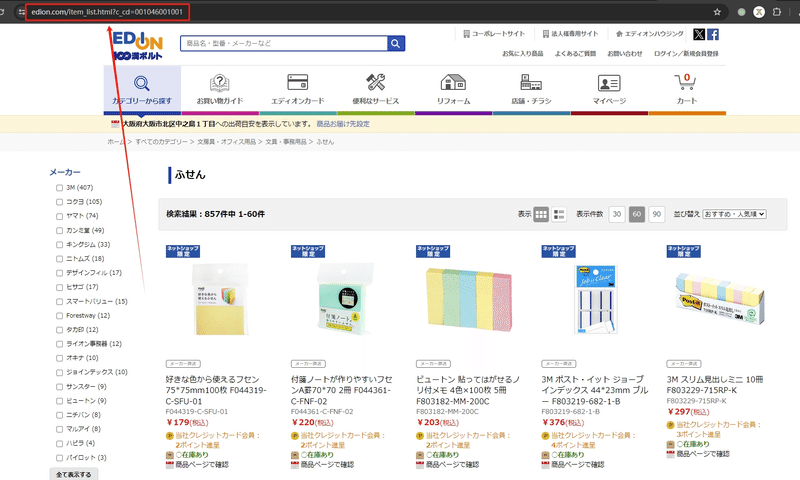Show 90 items per page
The image size is (800, 480).
[657, 214]
